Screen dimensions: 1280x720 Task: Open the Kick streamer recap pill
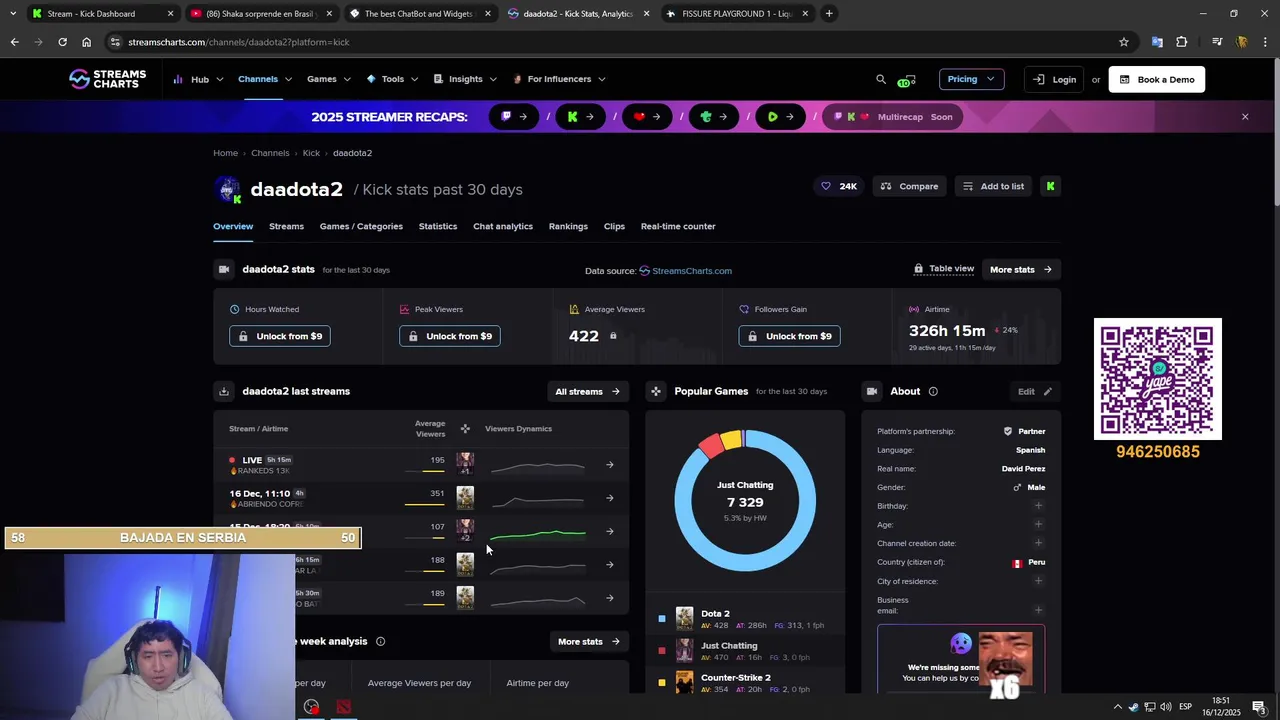(581, 117)
